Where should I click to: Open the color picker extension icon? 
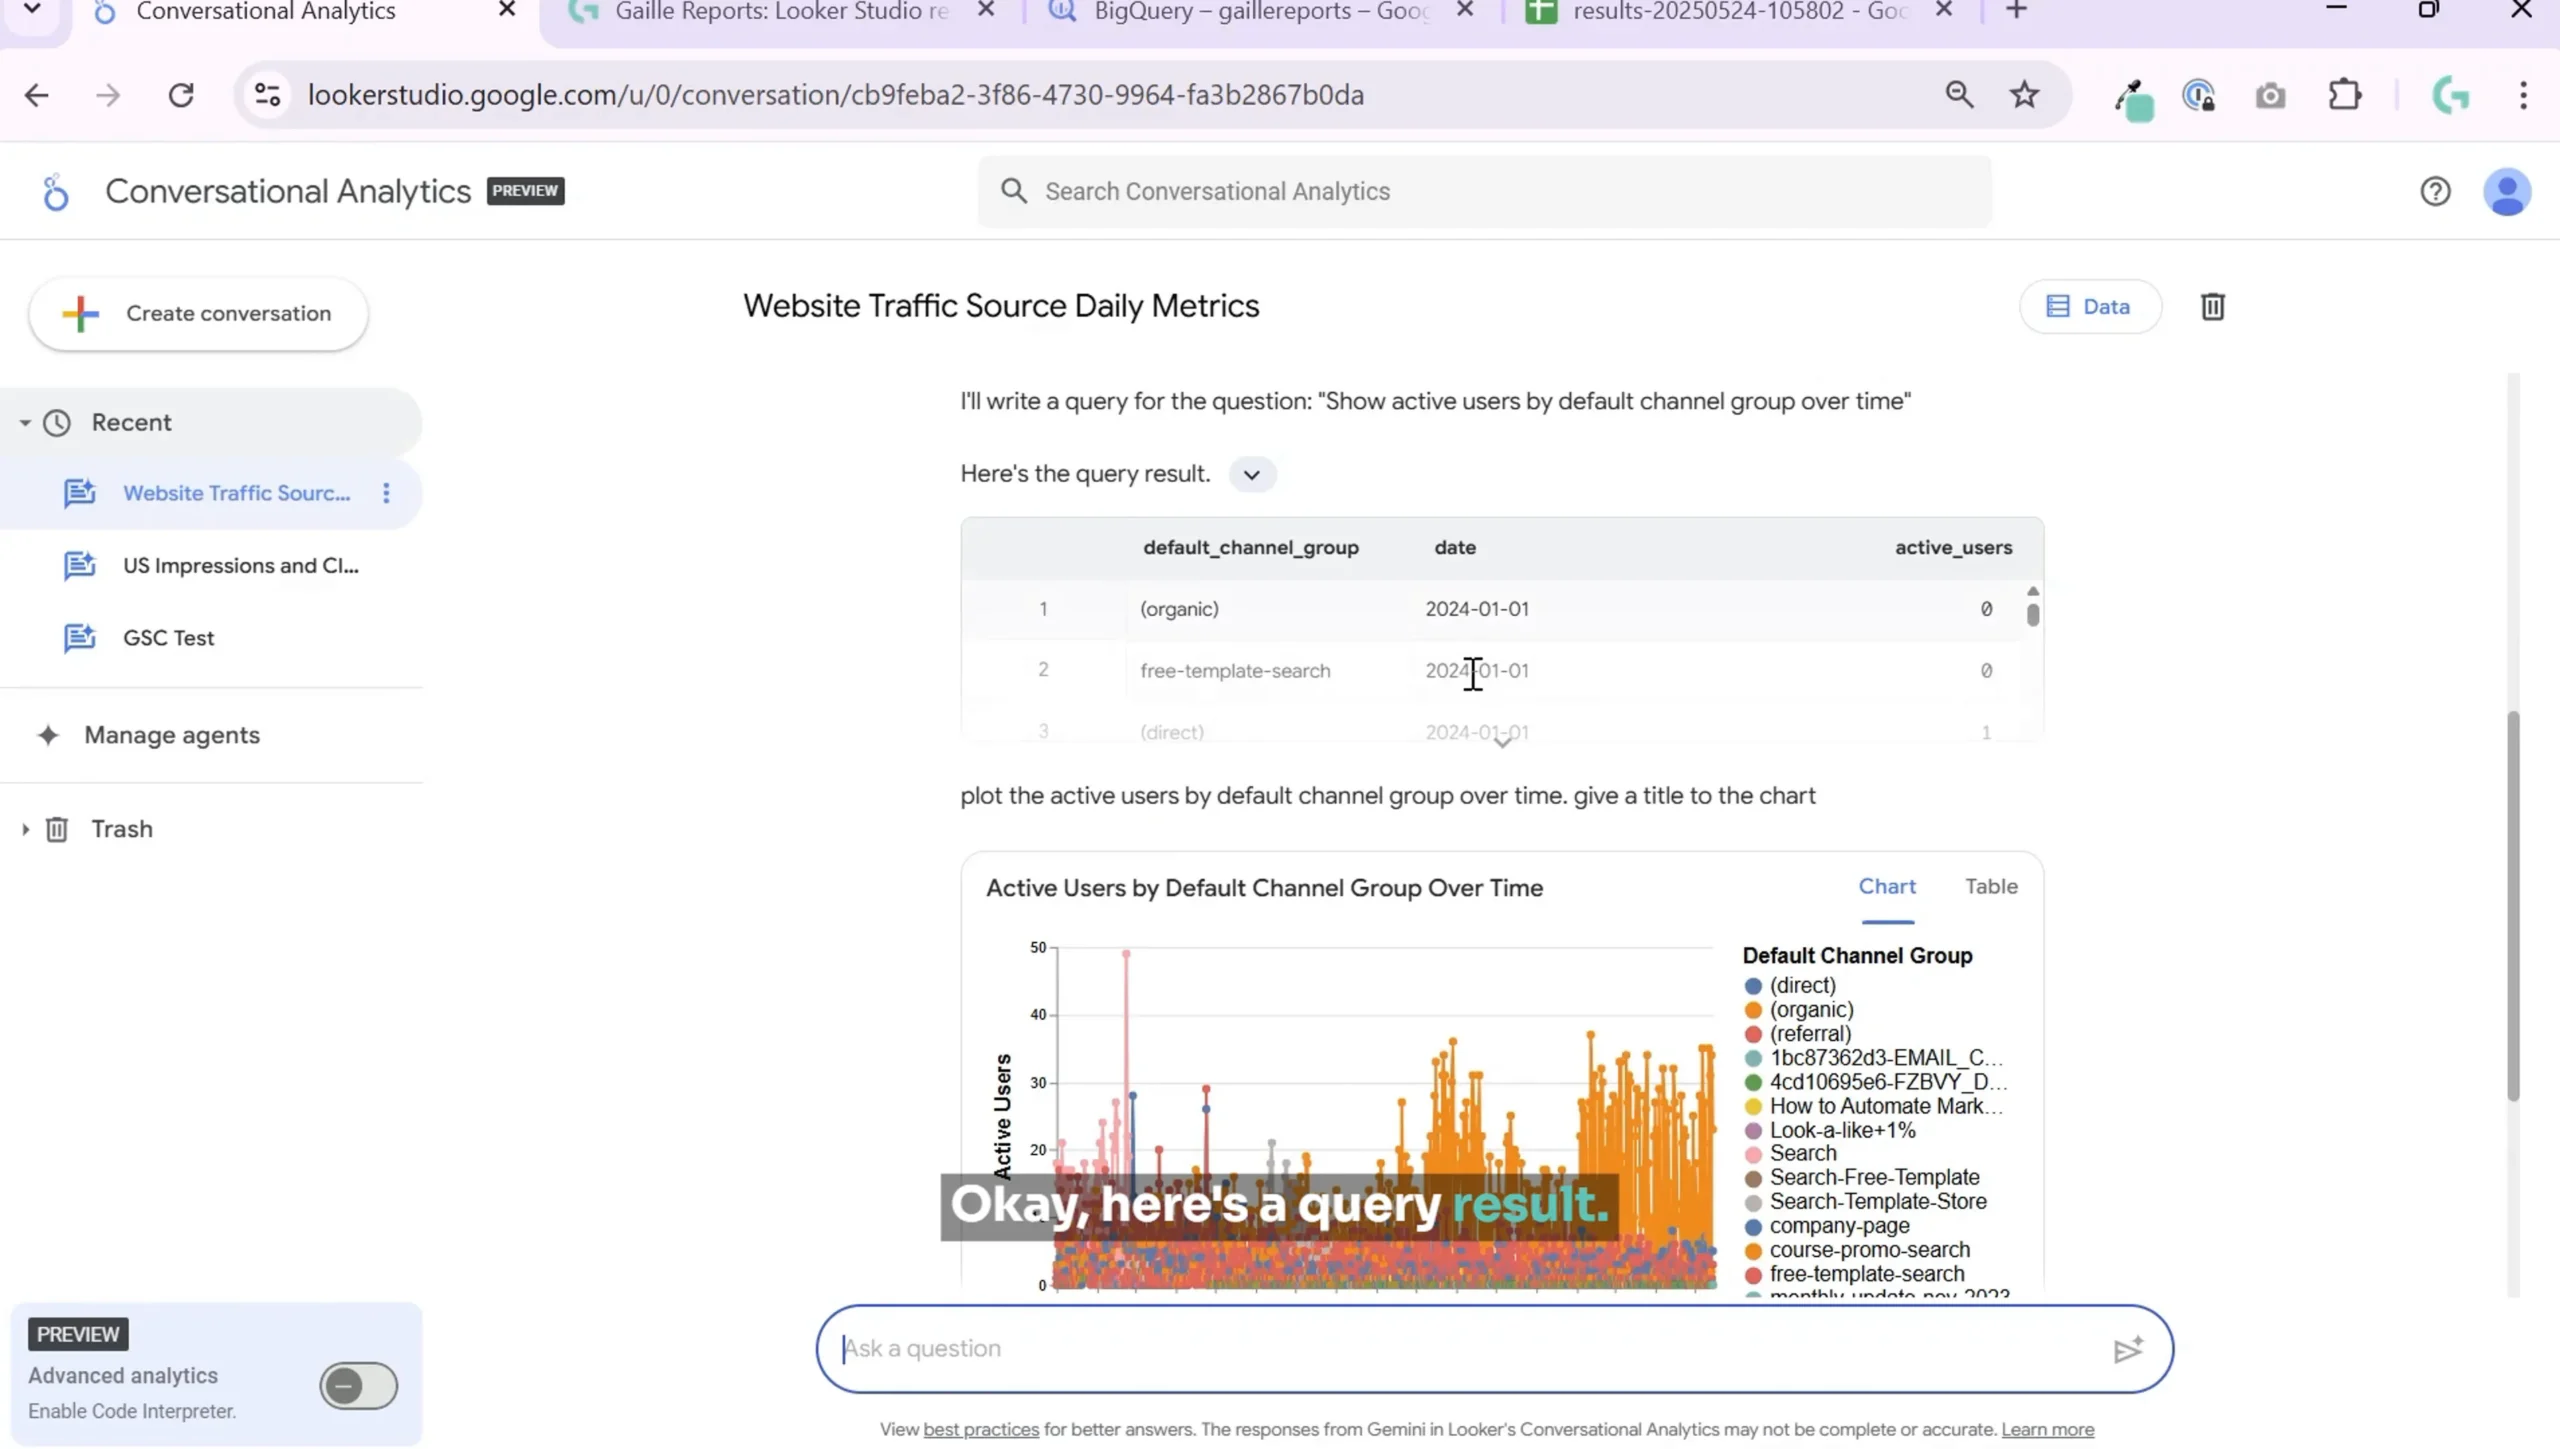coord(2133,99)
